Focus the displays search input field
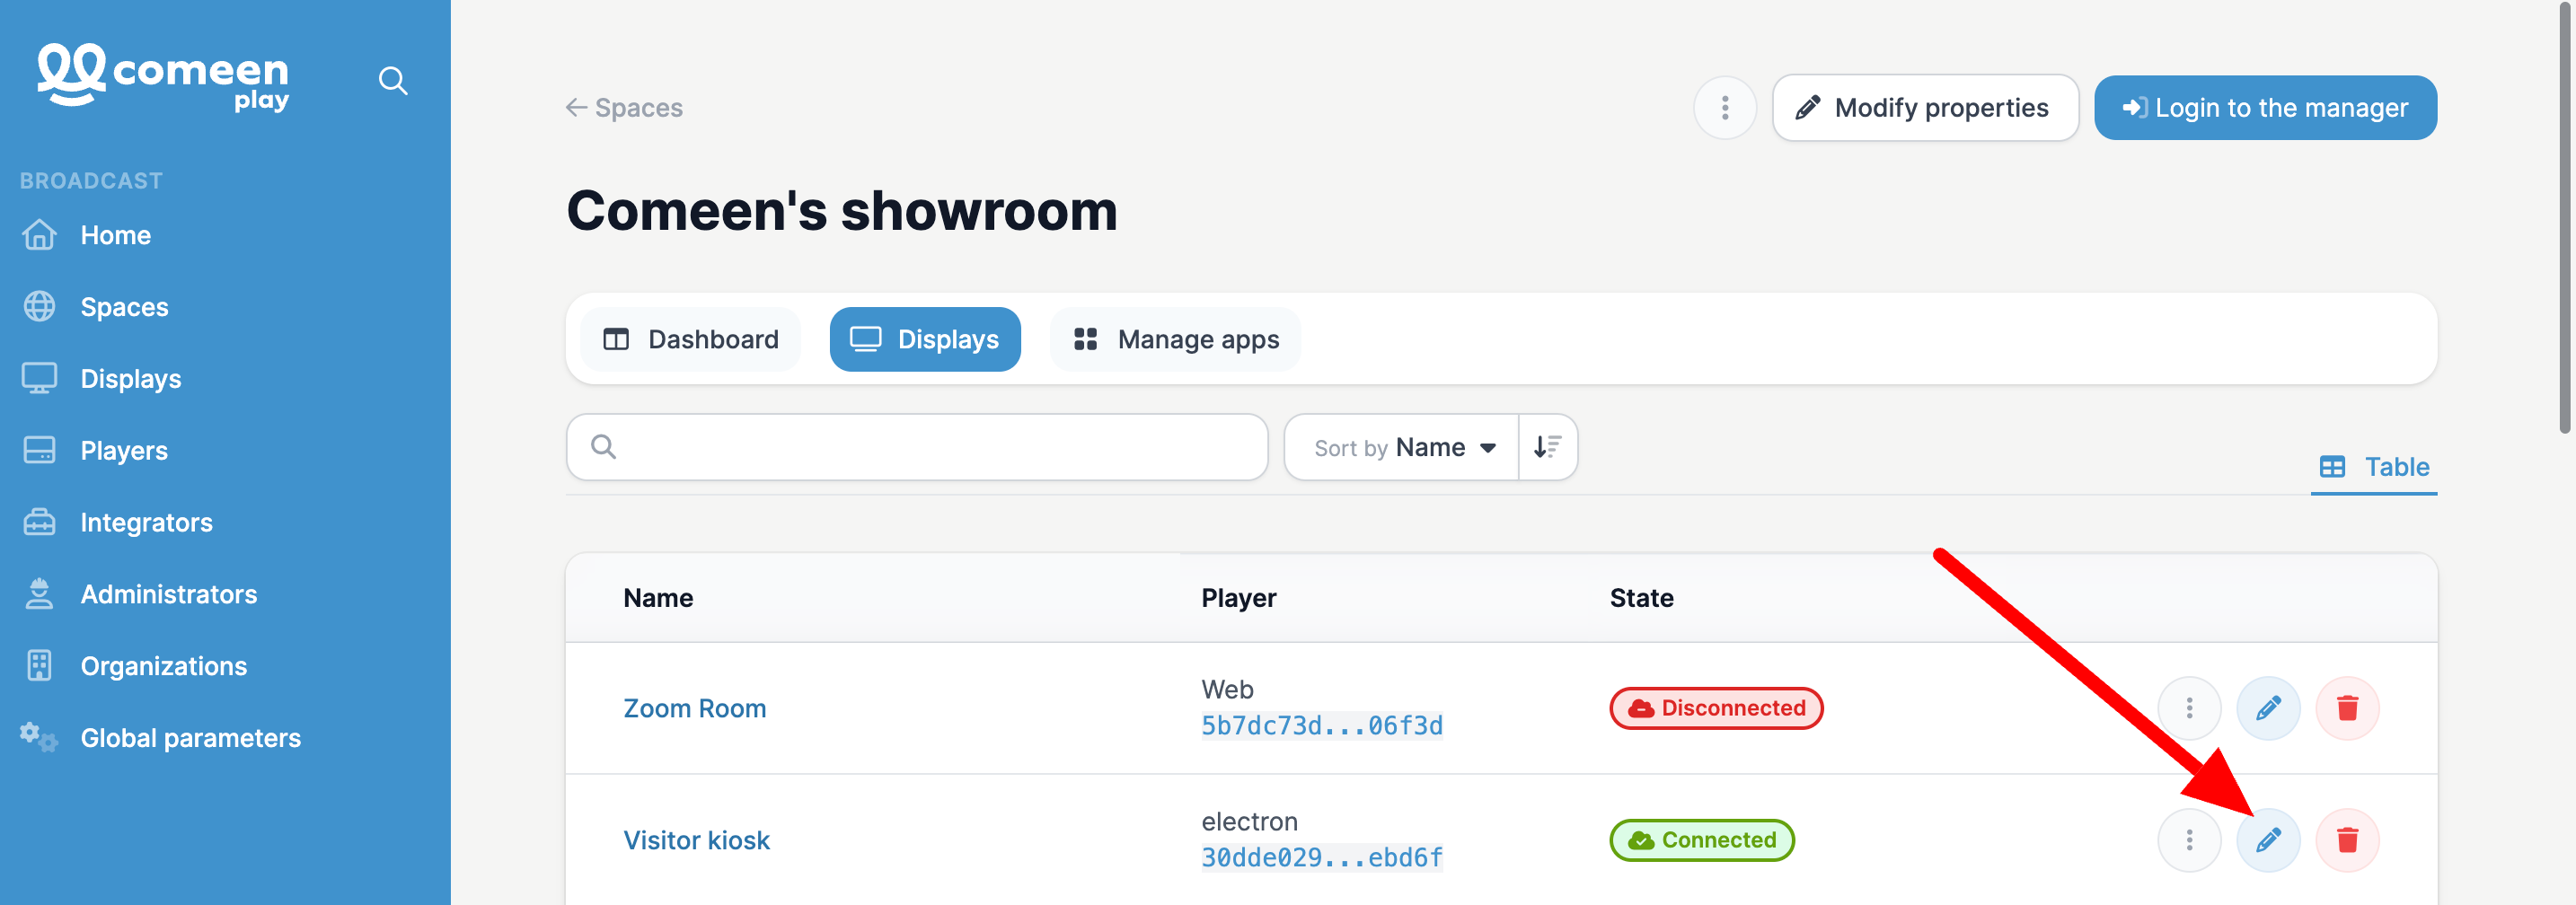The height and width of the screenshot is (905, 2576). pyautogui.click(x=917, y=447)
